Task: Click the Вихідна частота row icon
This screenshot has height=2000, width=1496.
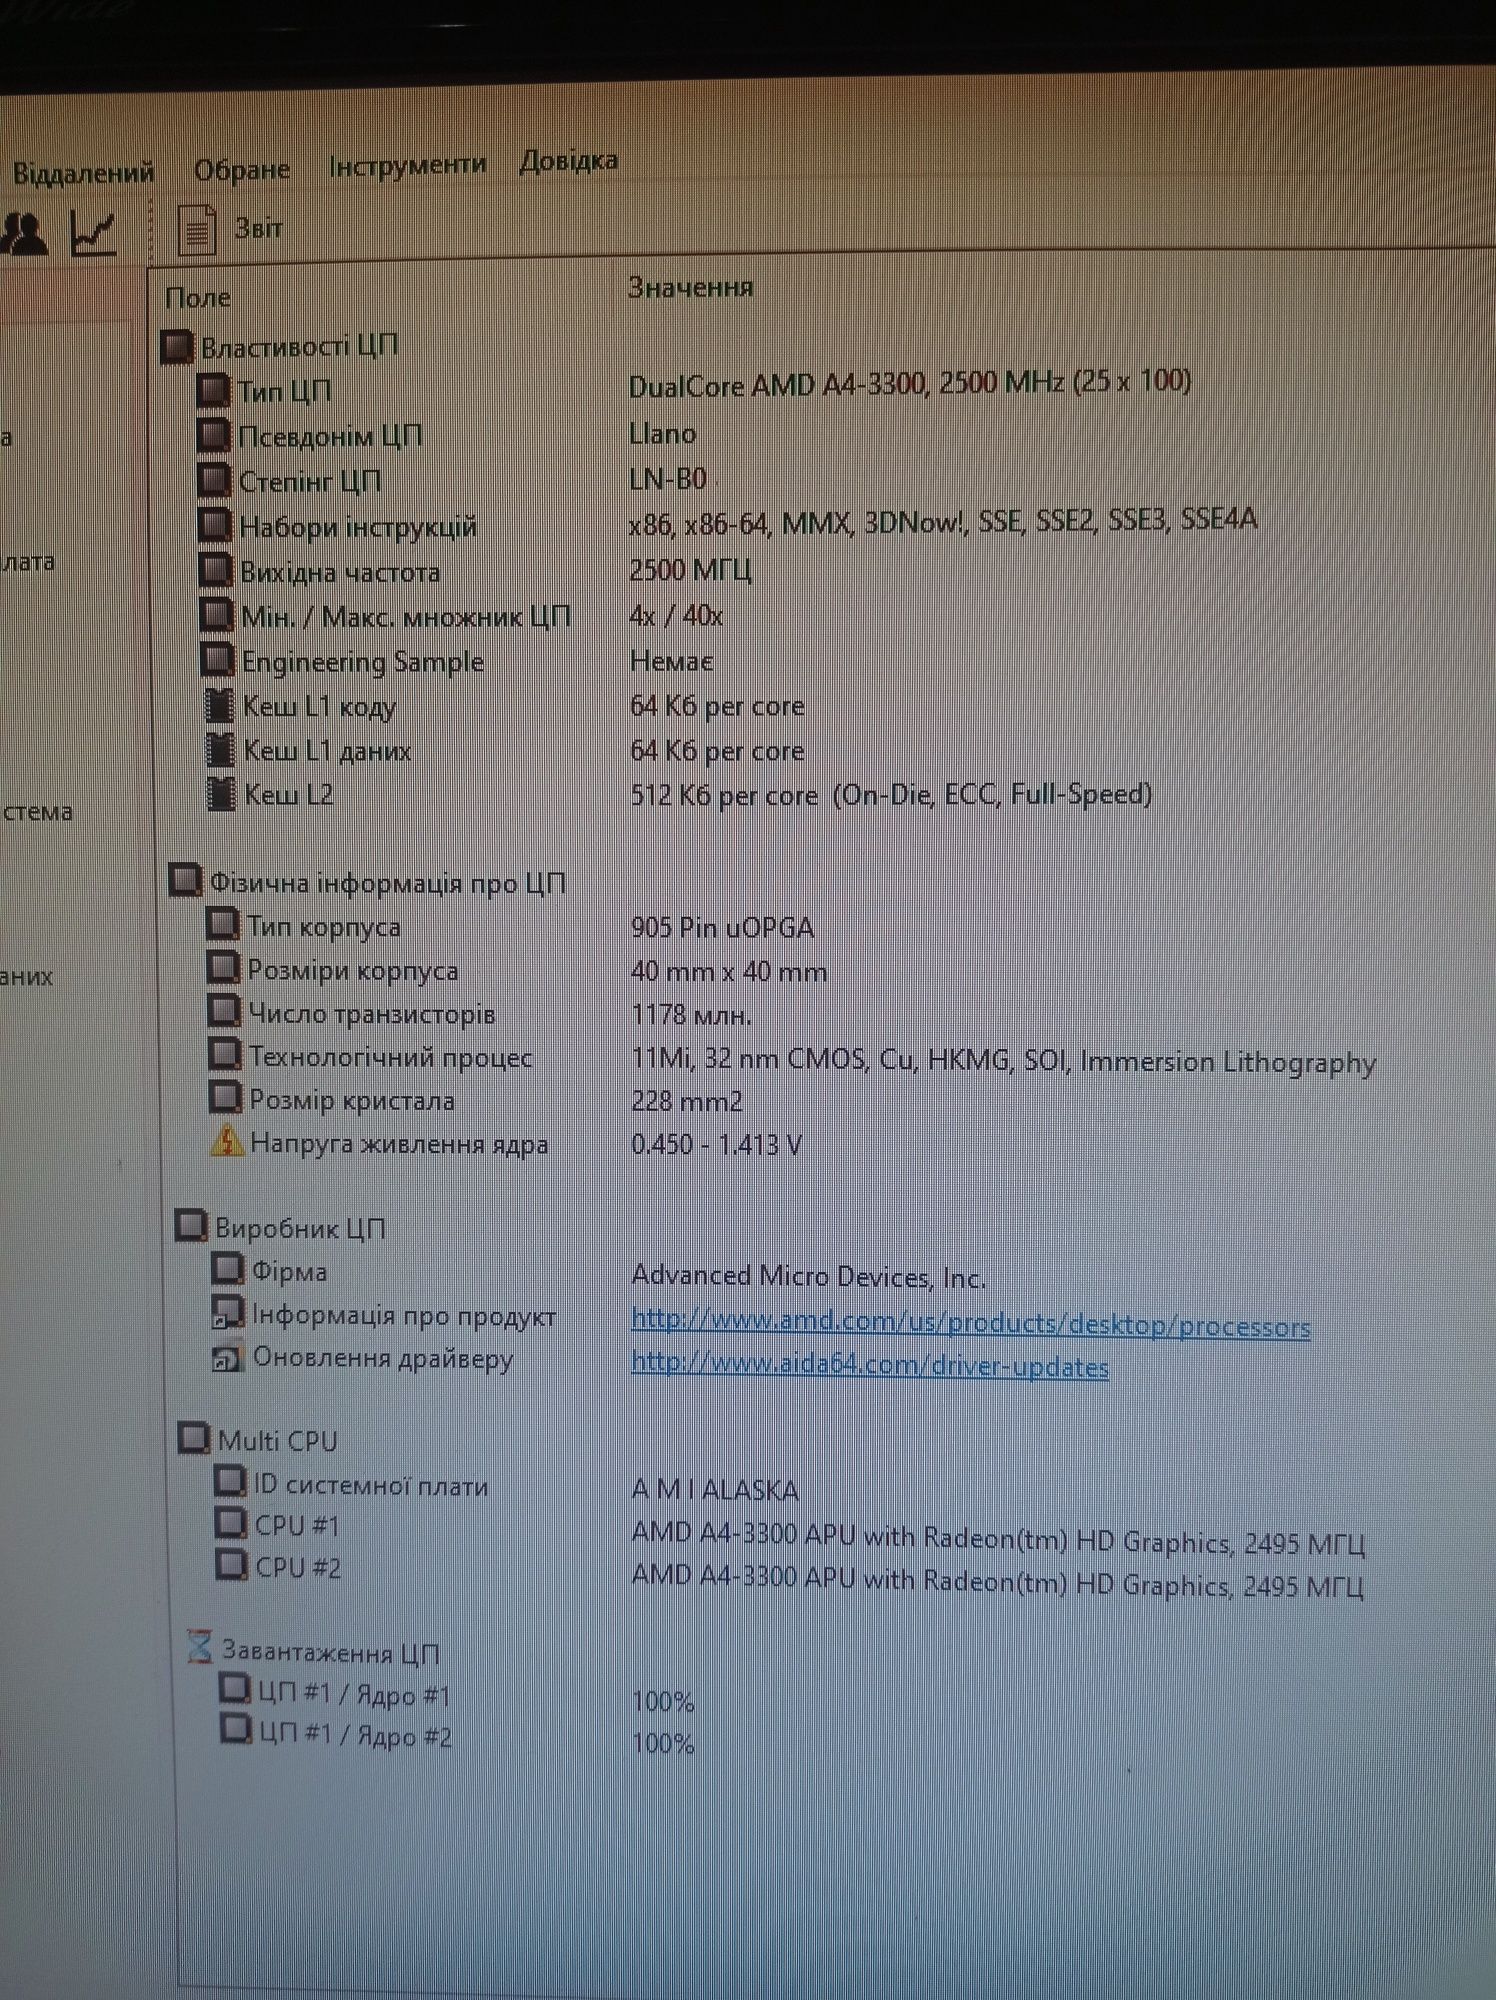Action: pyautogui.click(x=216, y=570)
